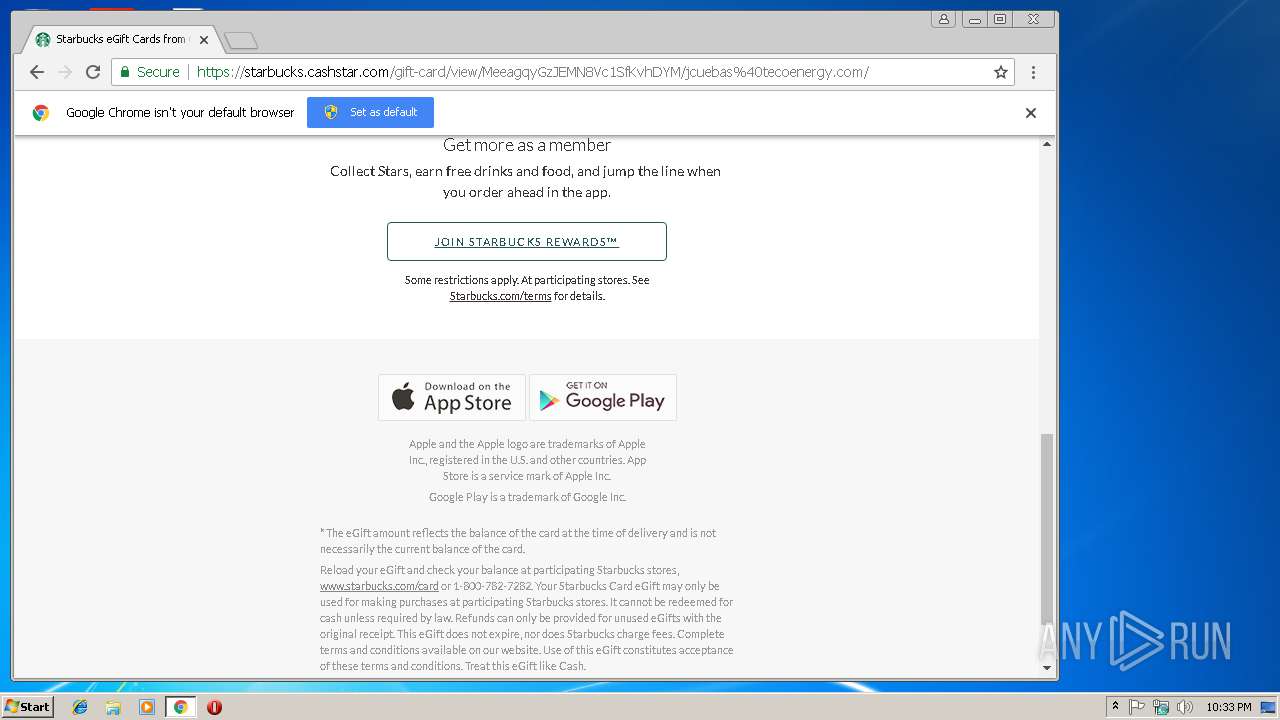Switch to Chrome in the taskbar

[180, 707]
